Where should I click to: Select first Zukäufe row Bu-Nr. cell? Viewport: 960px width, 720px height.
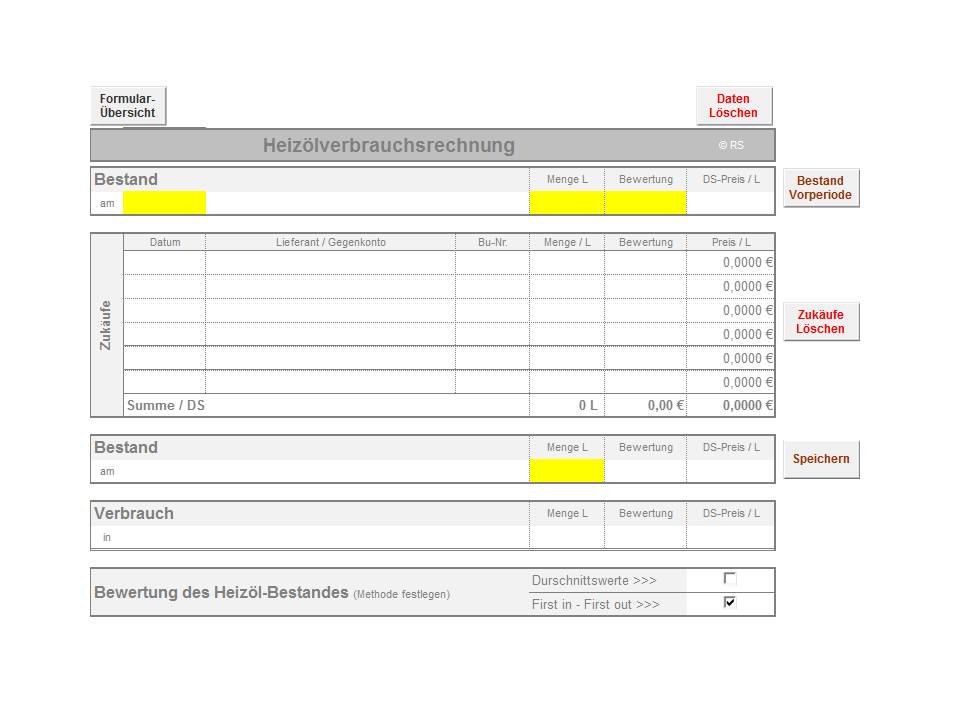[x=492, y=263]
